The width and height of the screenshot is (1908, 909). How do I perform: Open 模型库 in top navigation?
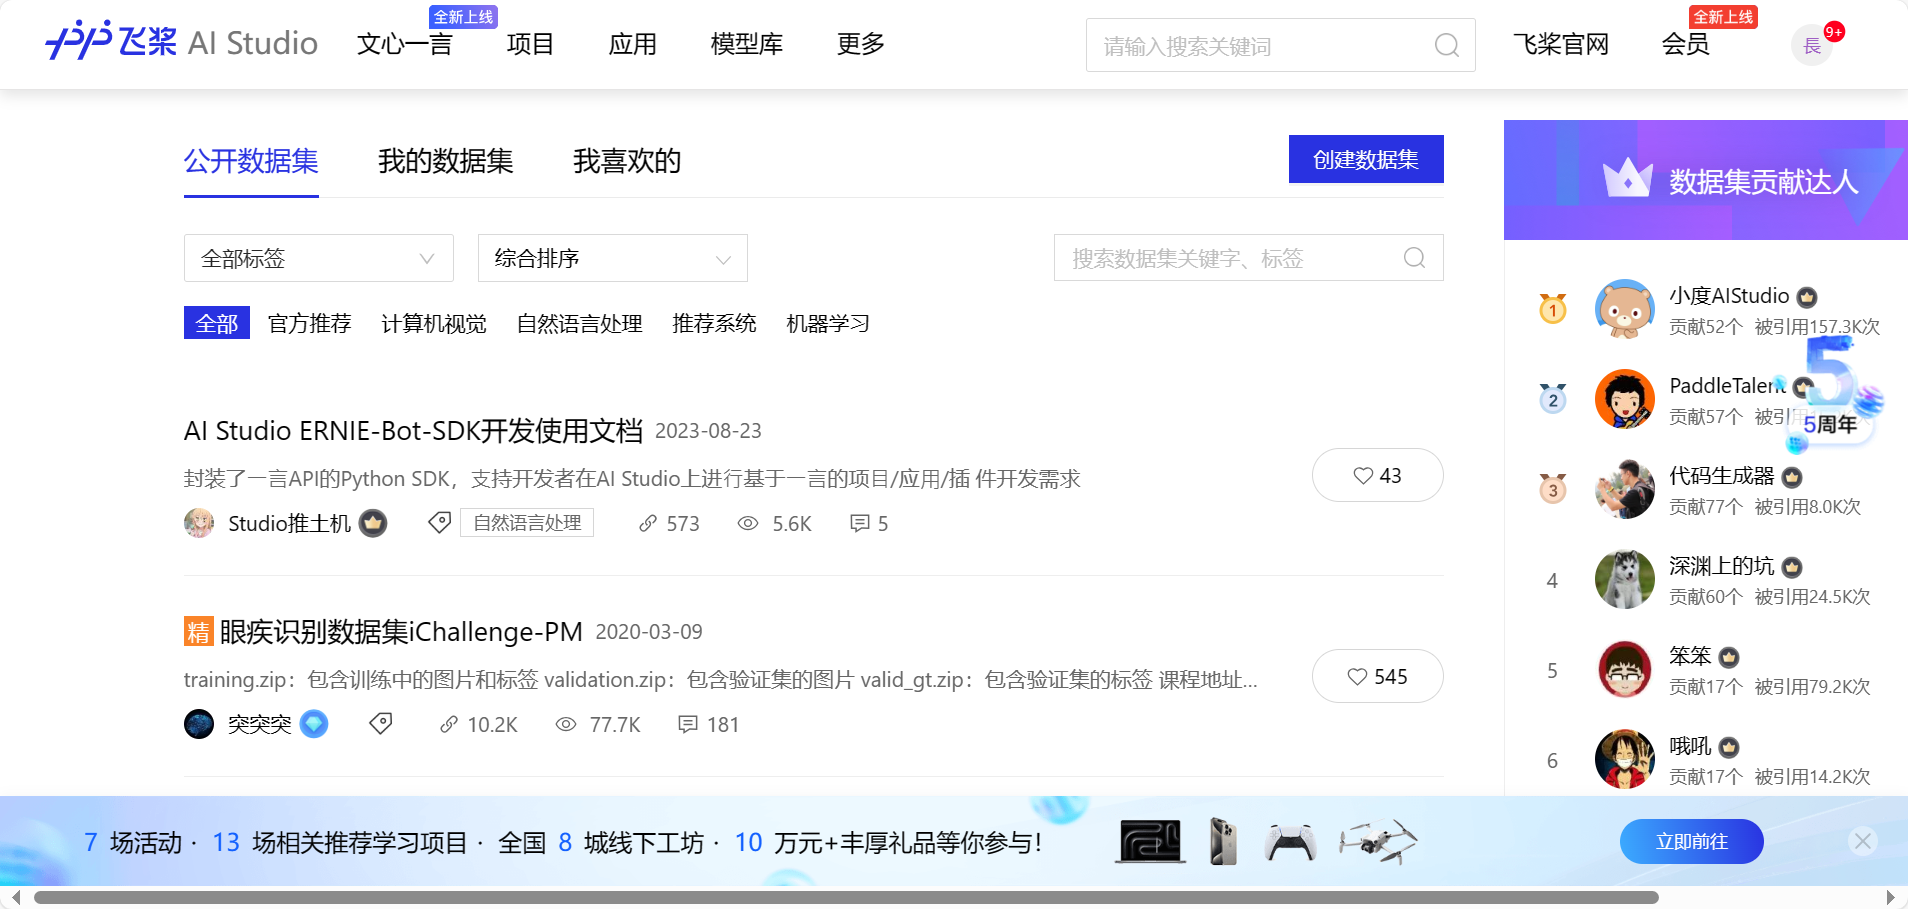(x=746, y=44)
